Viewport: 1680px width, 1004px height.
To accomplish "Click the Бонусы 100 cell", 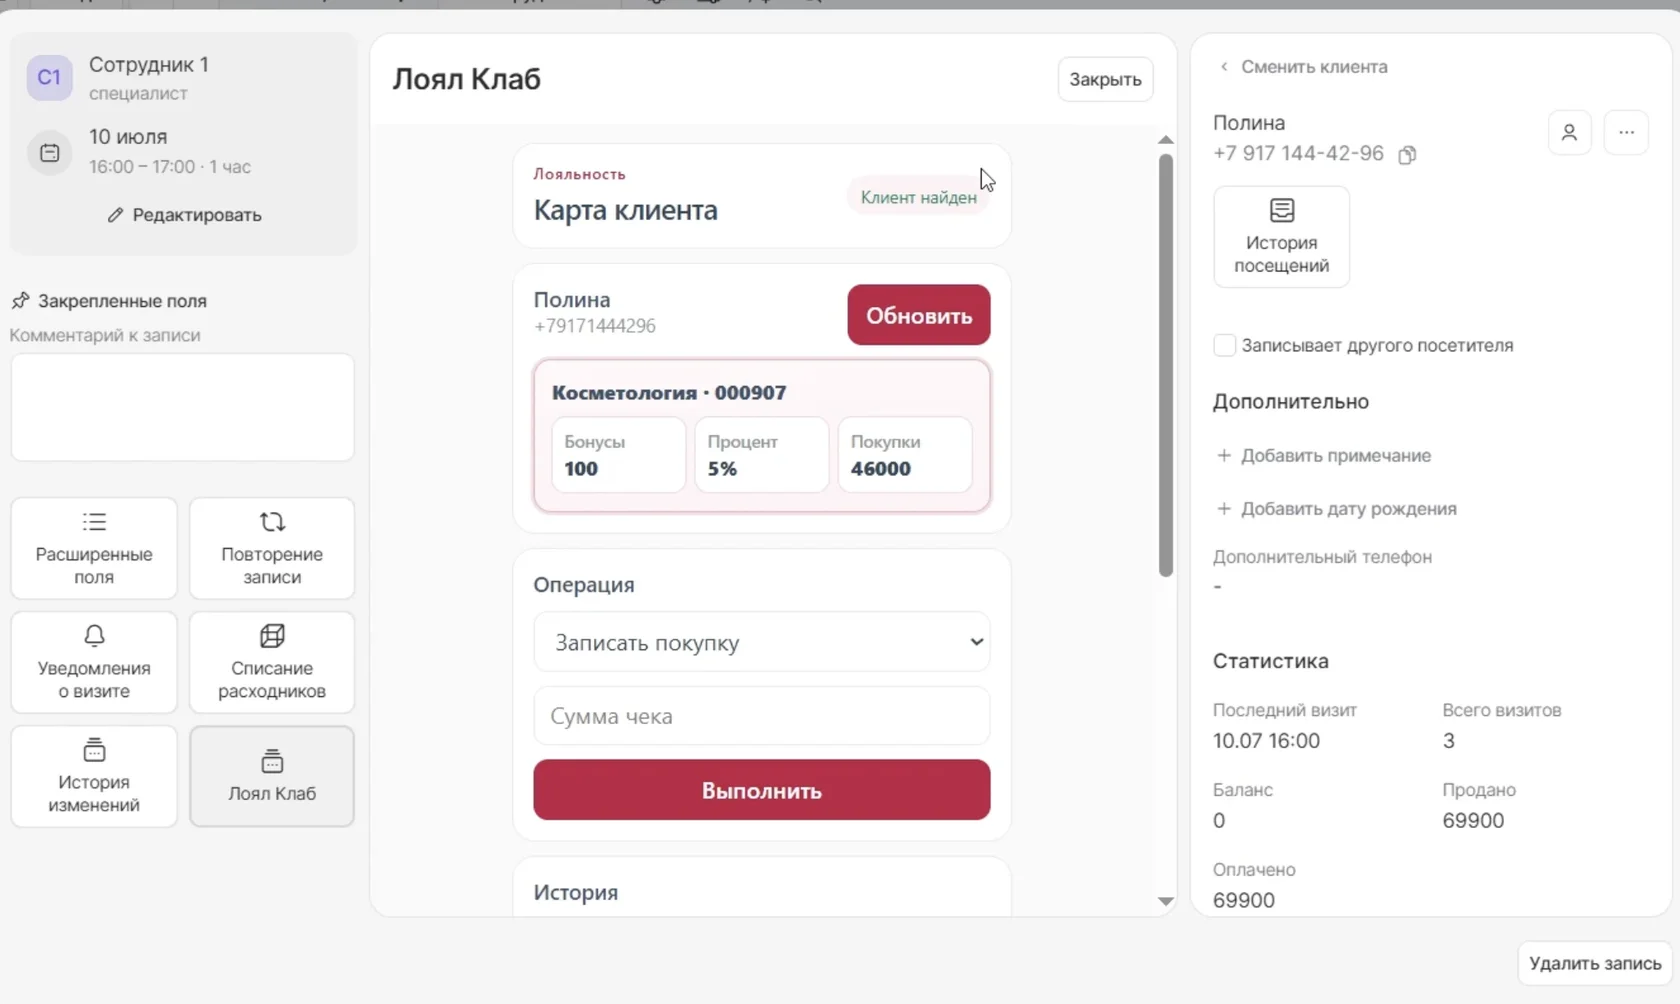I will tap(619, 455).
